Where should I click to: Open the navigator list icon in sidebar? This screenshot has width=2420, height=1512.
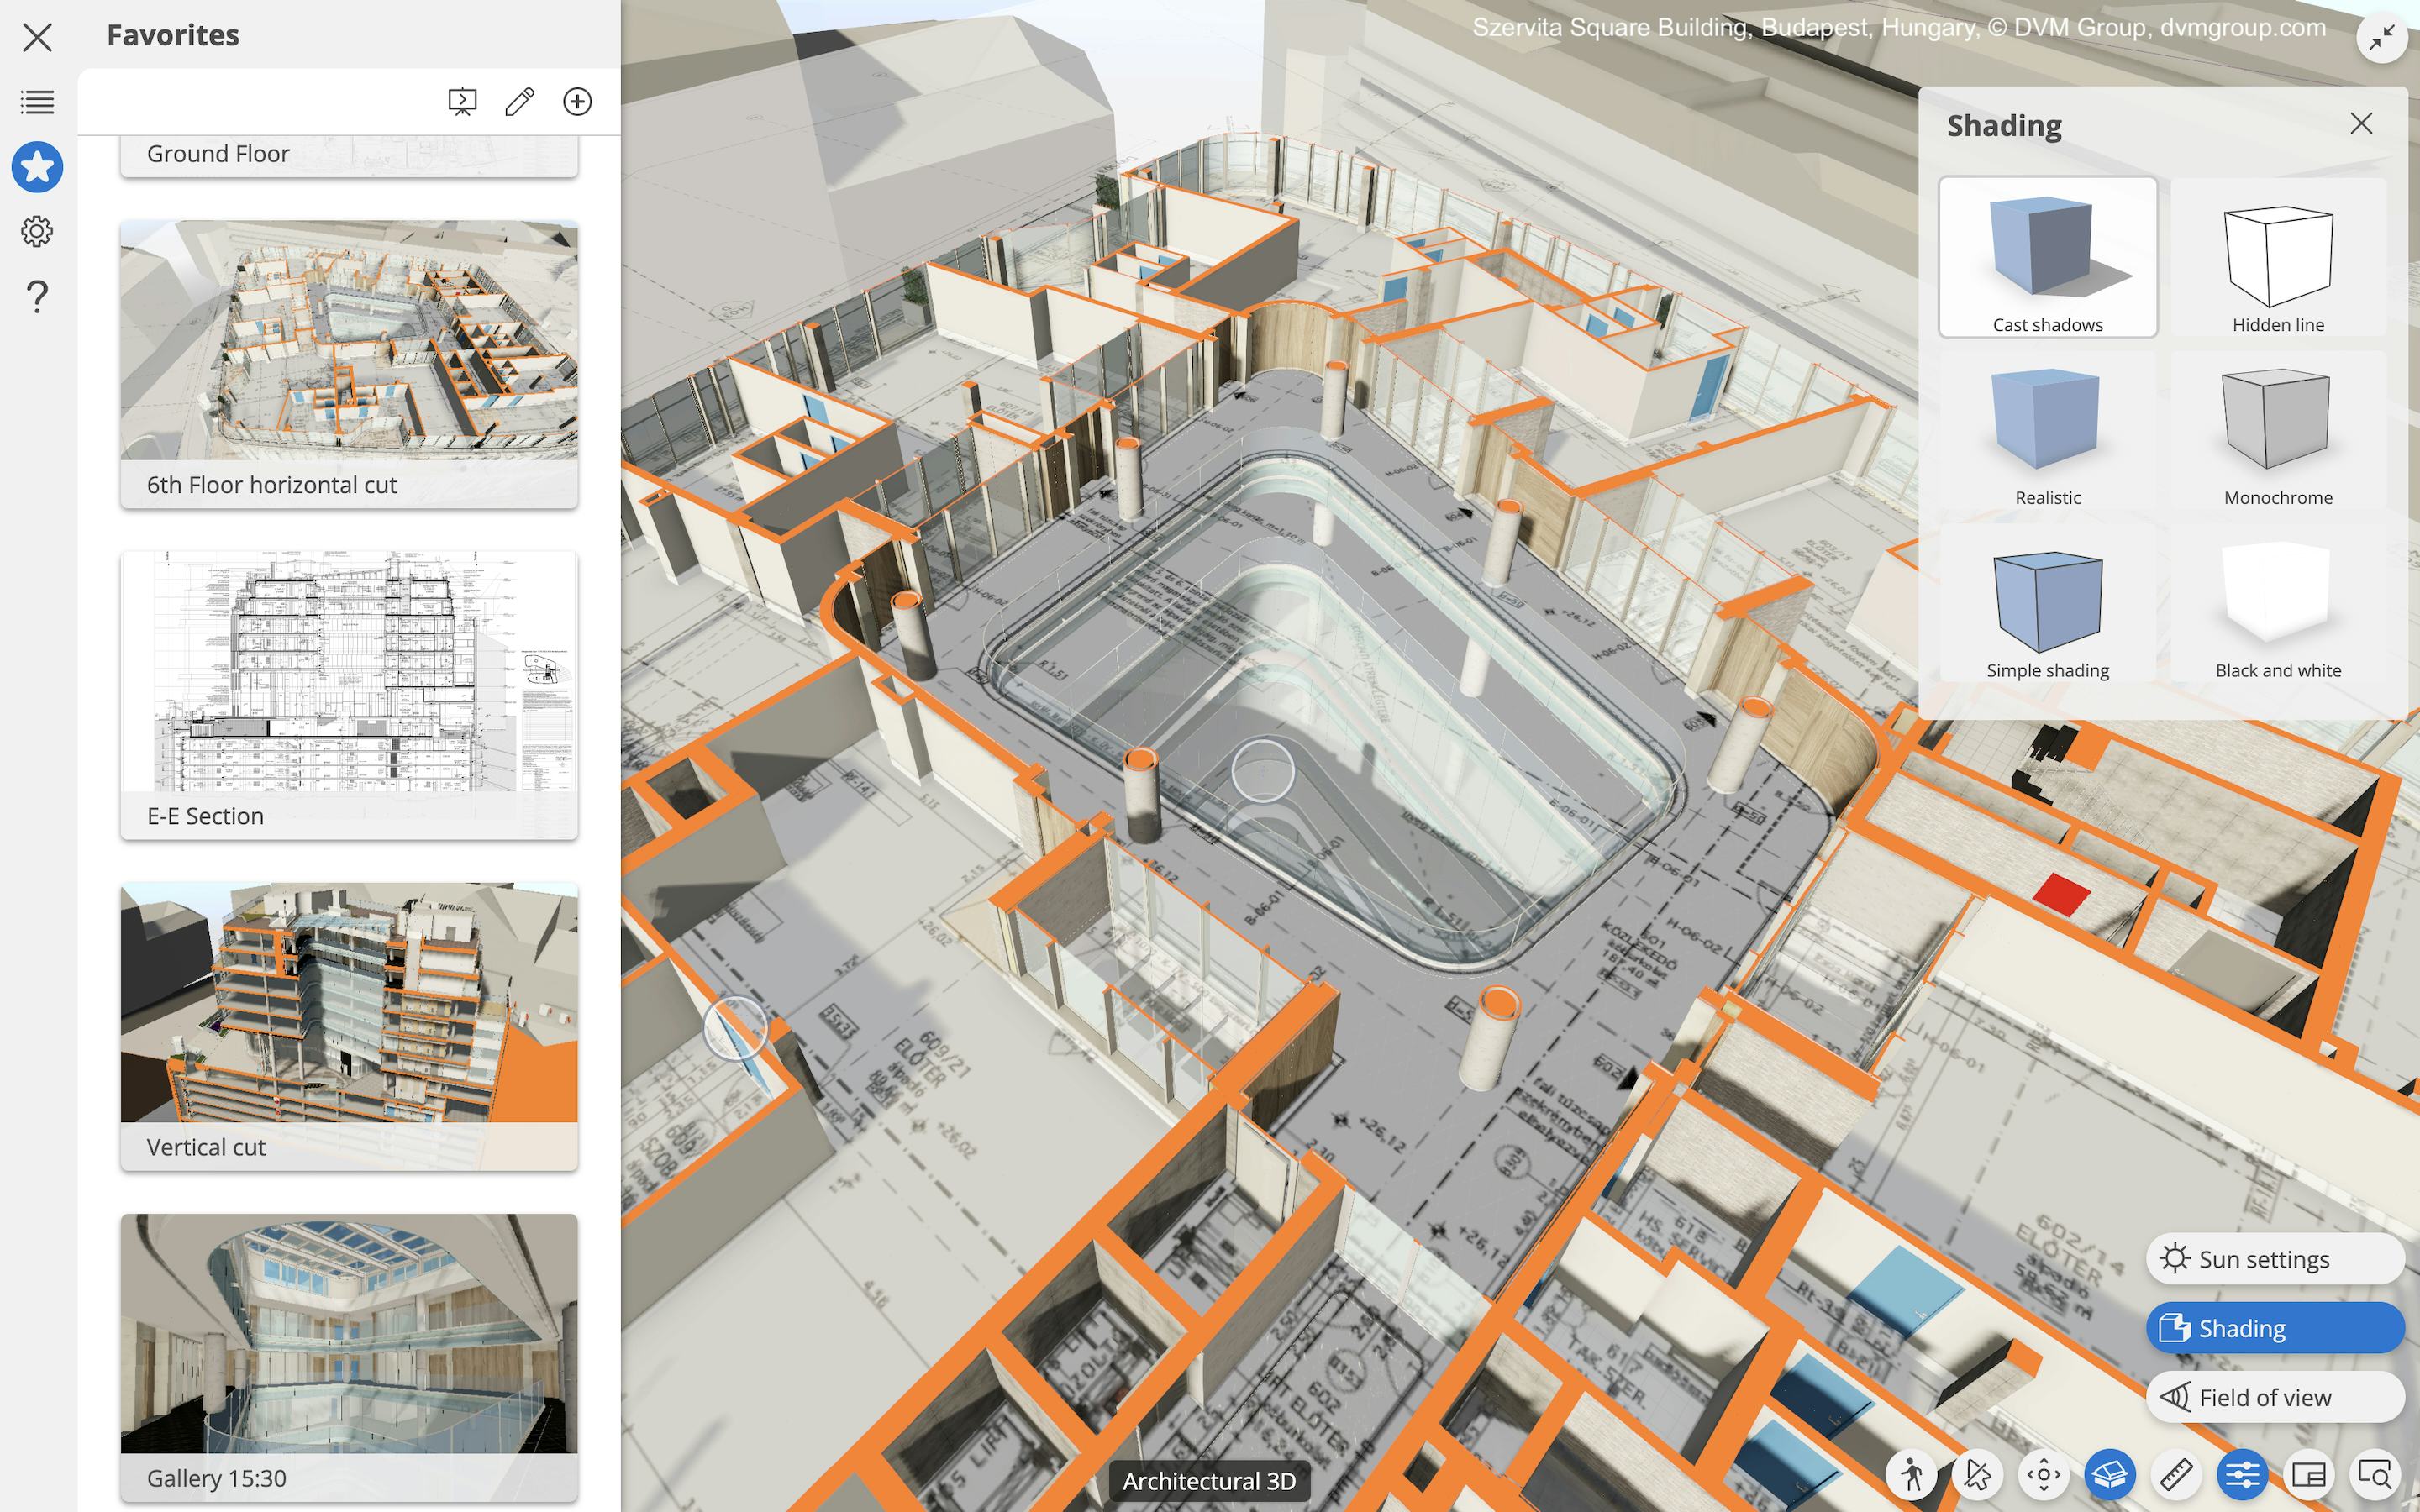37,101
